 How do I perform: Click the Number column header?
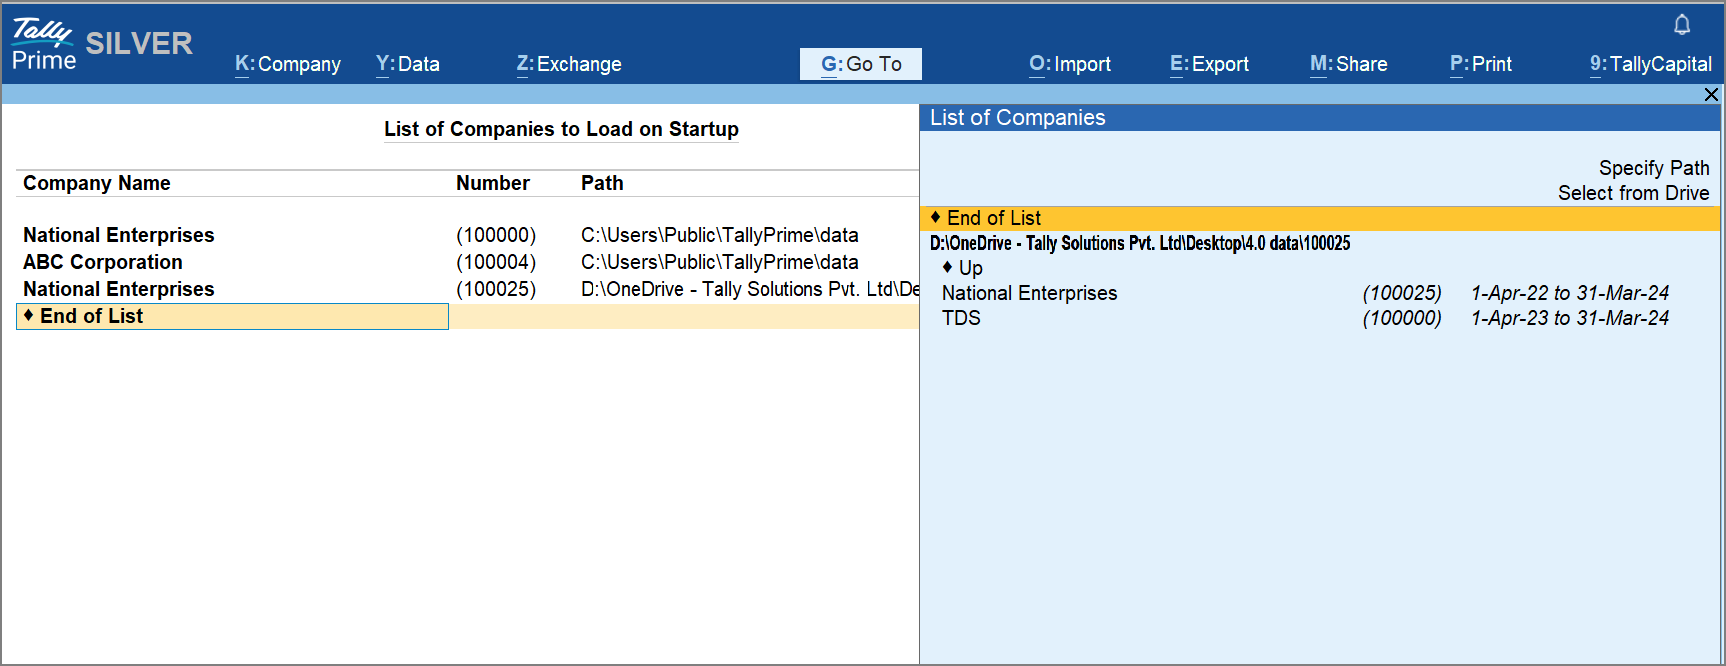[x=493, y=183]
